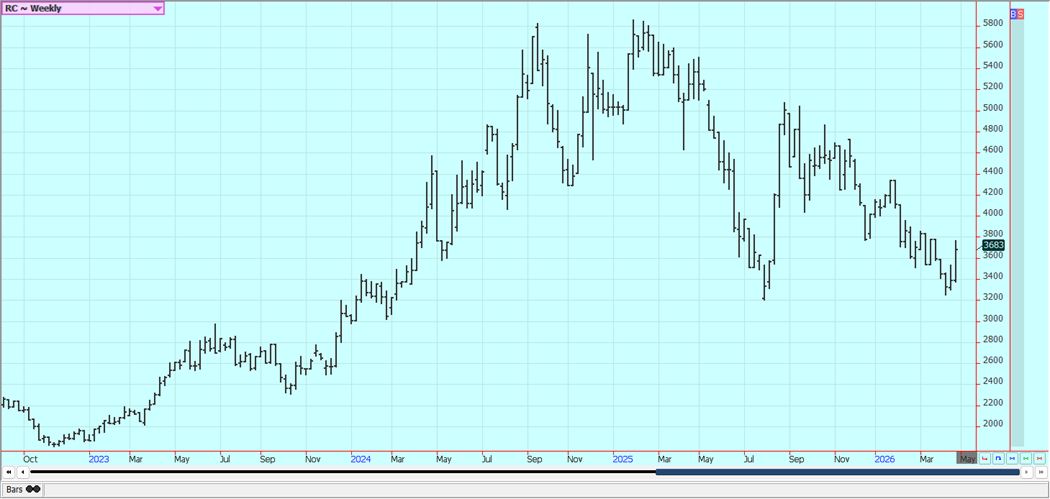
Task: Click the highlighted May date label
Action: coord(966,459)
